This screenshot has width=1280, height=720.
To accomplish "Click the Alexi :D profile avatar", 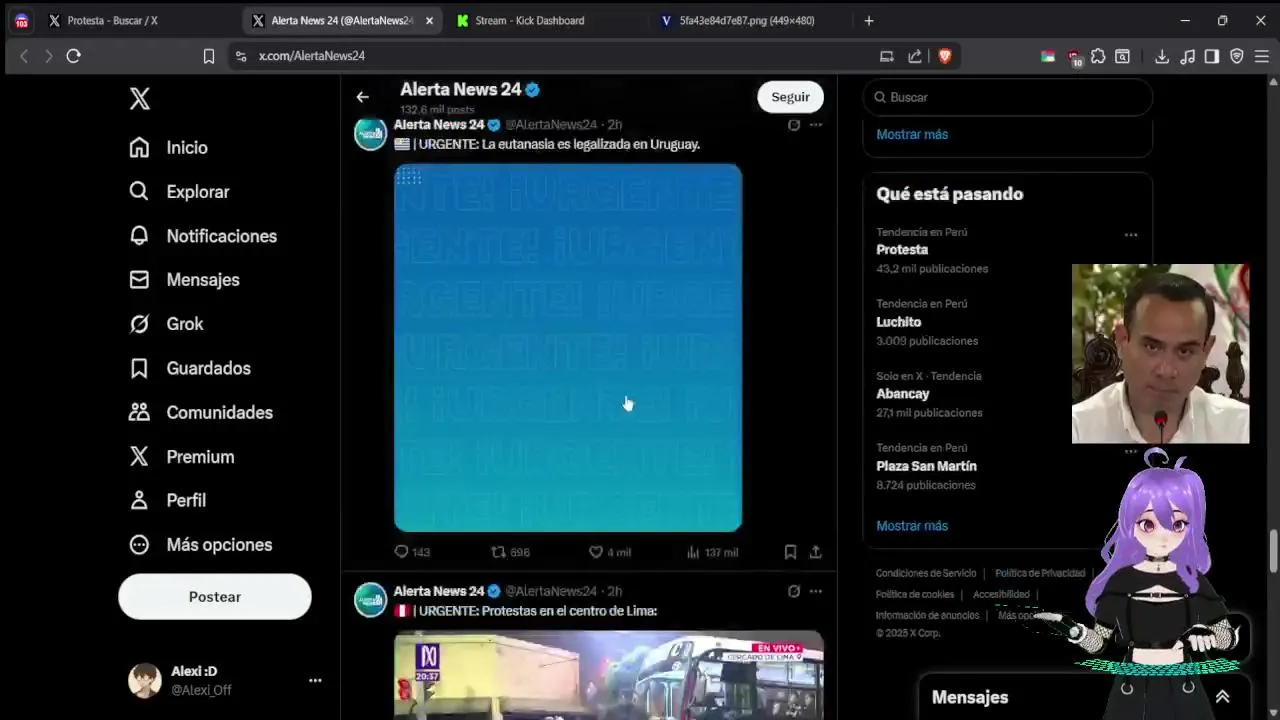I will [x=145, y=680].
